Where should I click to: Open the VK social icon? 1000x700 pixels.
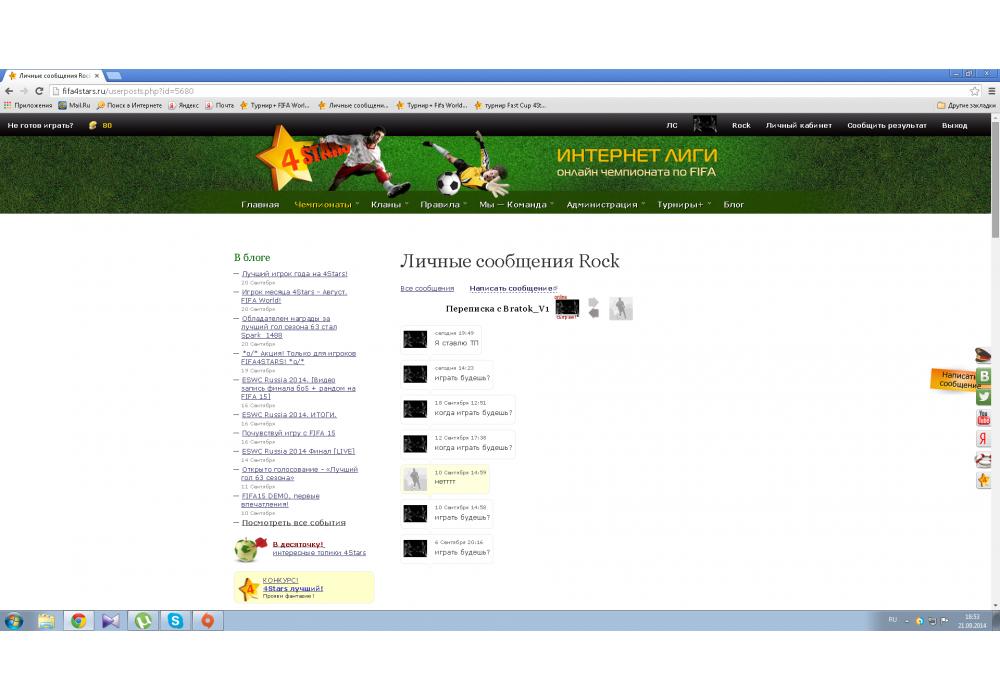(x=984, y=376)
